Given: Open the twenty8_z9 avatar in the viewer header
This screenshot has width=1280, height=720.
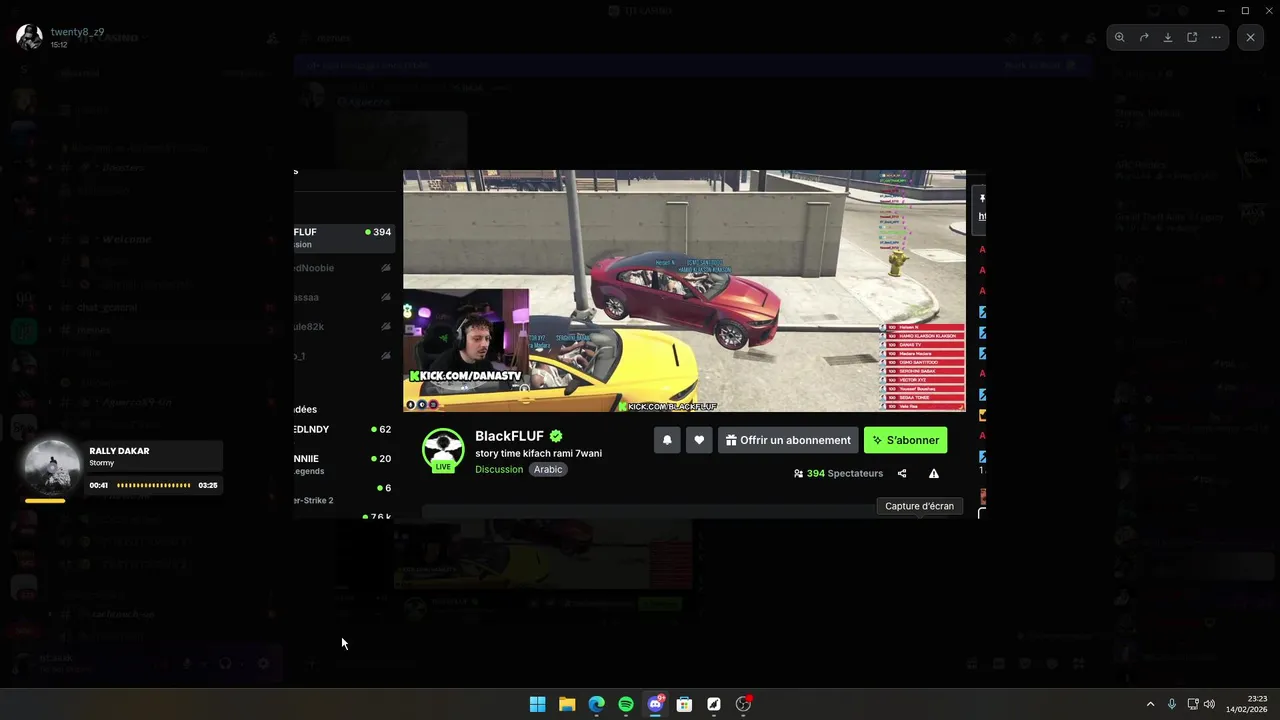Looking at the screenshot, I should 29,37.
